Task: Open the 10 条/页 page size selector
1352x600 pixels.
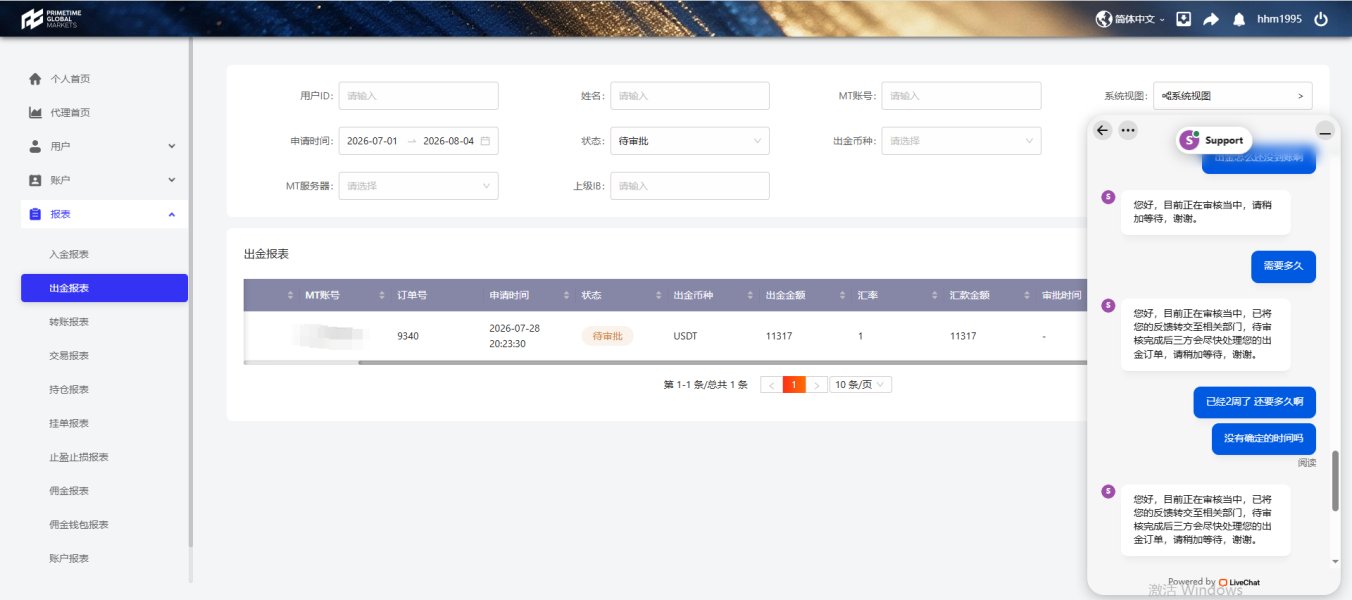Action: click(x=861, y=385)
